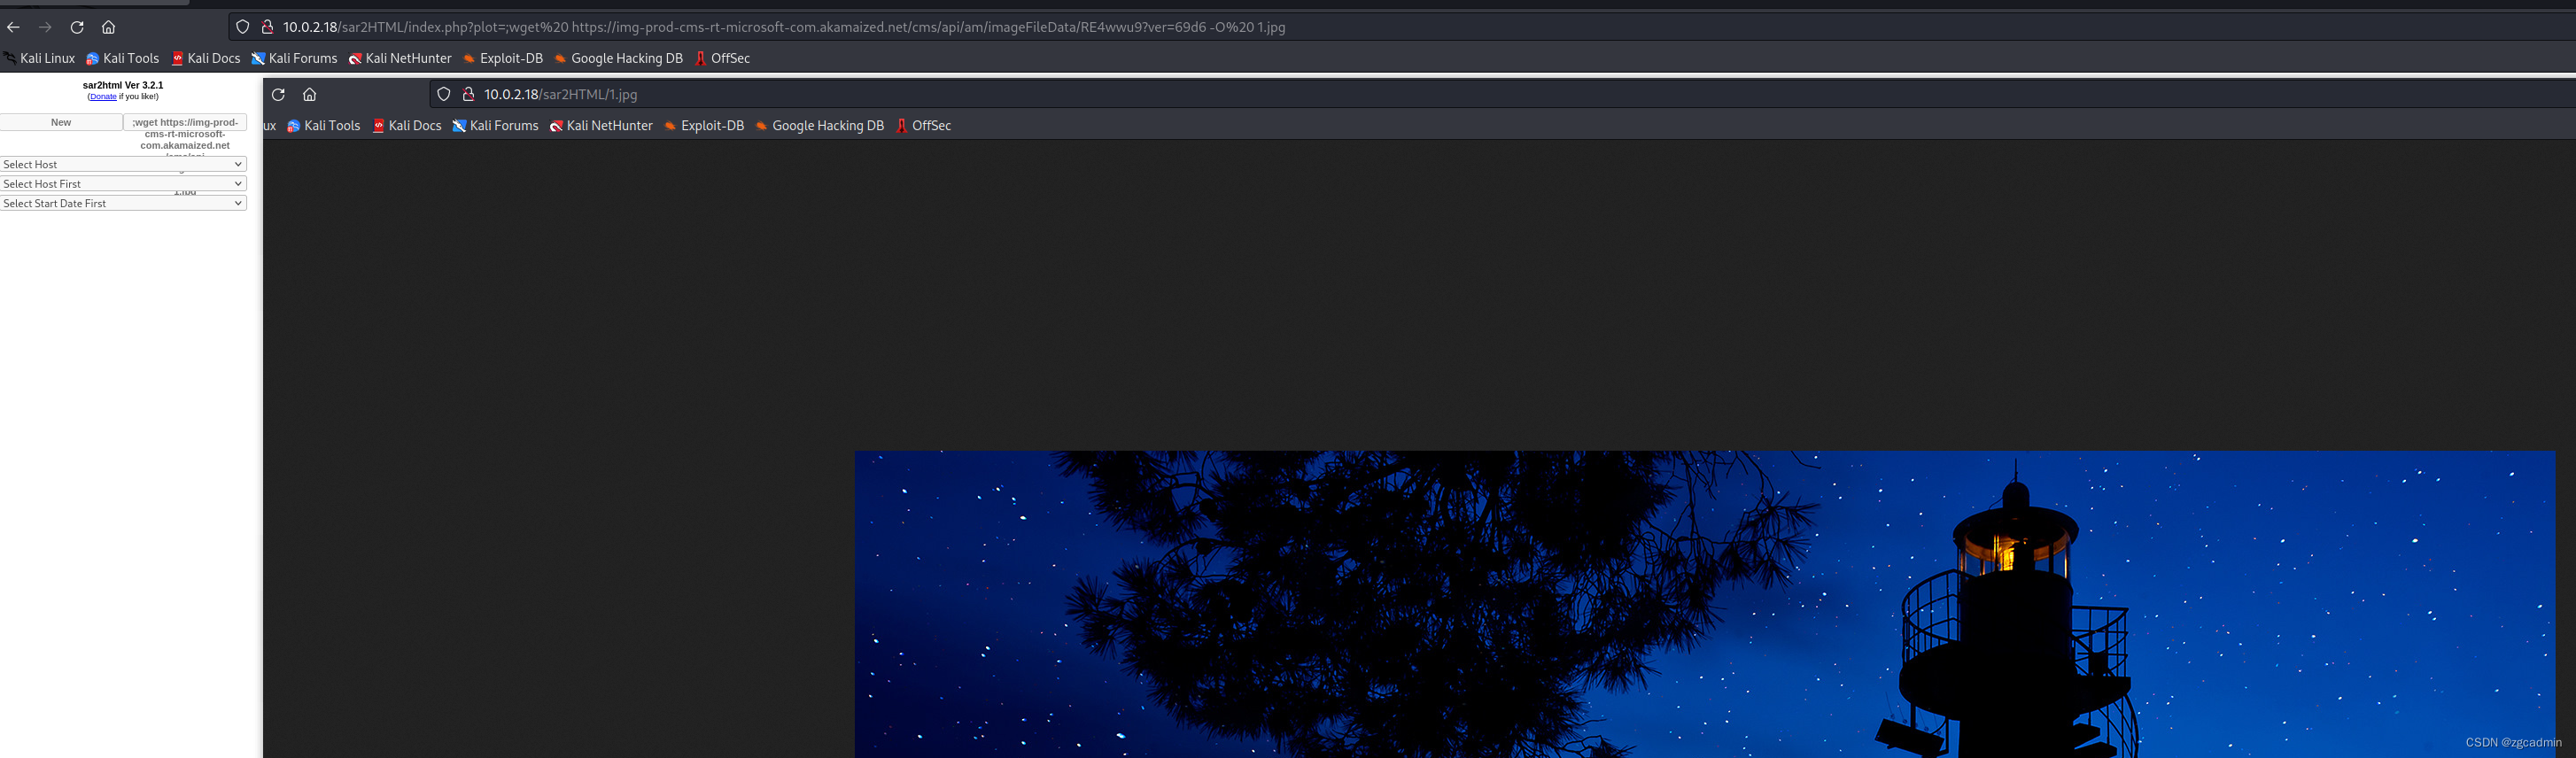
Task: Open the Kali Docs bookmark in the top bar
Action: pos(206,58)
